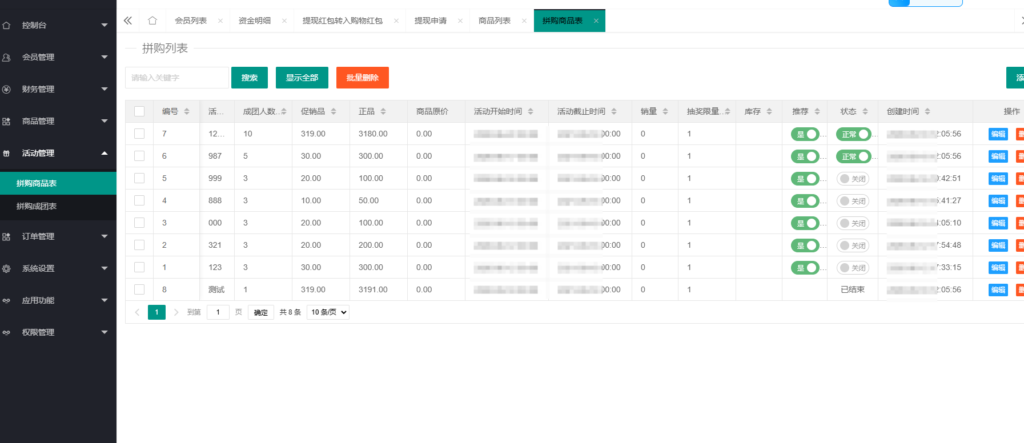This screenshot has width=1024, height=443.
Task: Click 编辑 button for row 7
Action: tap(998, 134)
